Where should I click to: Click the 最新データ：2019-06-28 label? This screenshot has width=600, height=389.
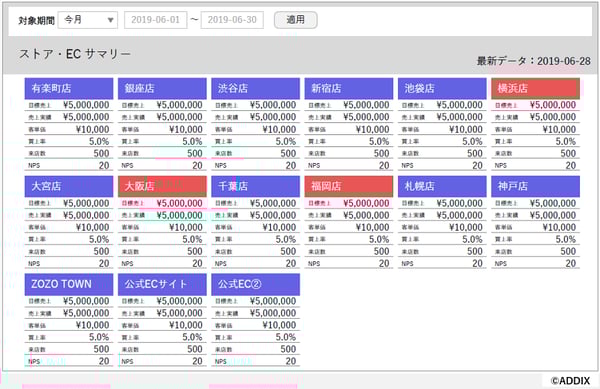[533, 61]
